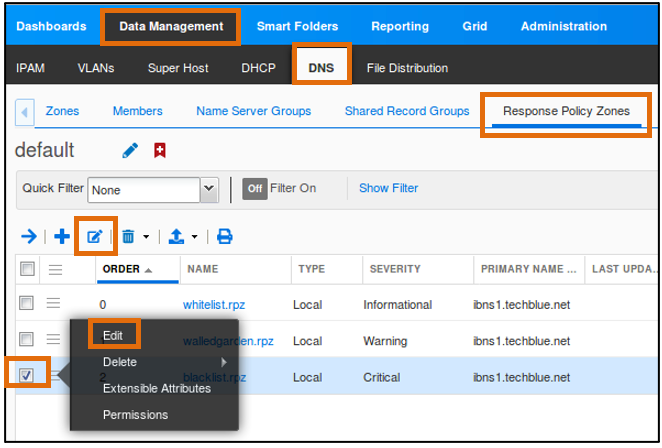
Task: Click the Show Filter link
Action: coord(388,188)
